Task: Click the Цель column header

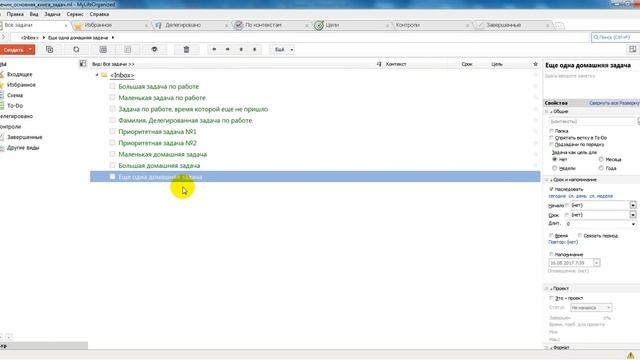Action: [497, 64]
